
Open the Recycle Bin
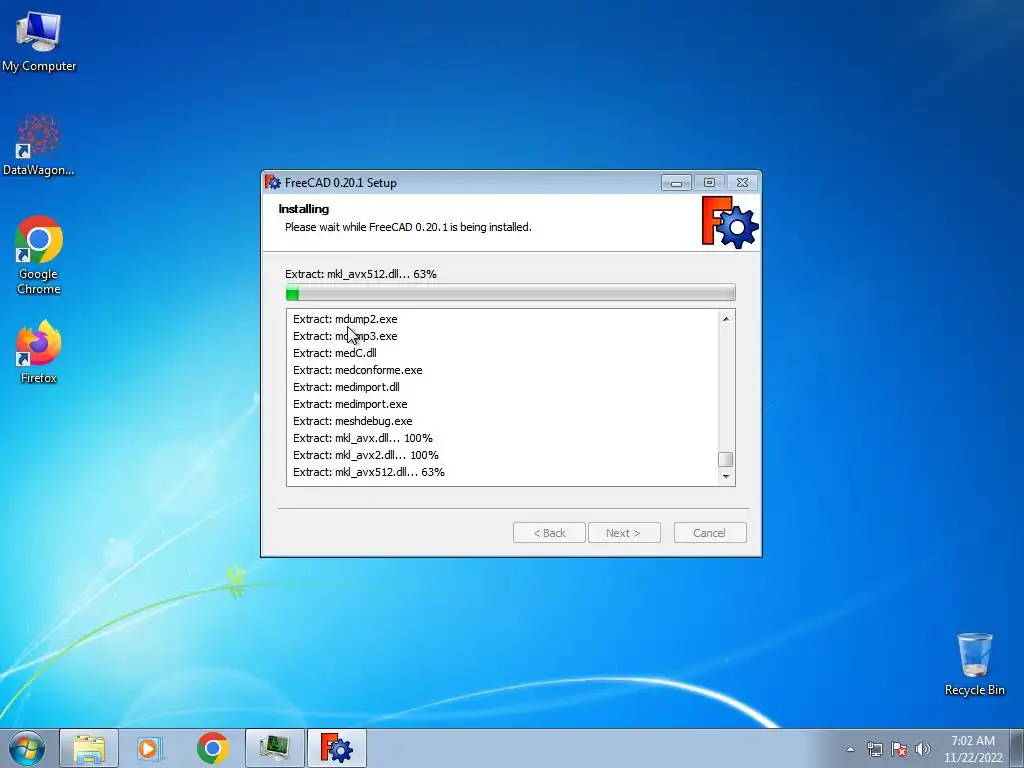(974, 664)
